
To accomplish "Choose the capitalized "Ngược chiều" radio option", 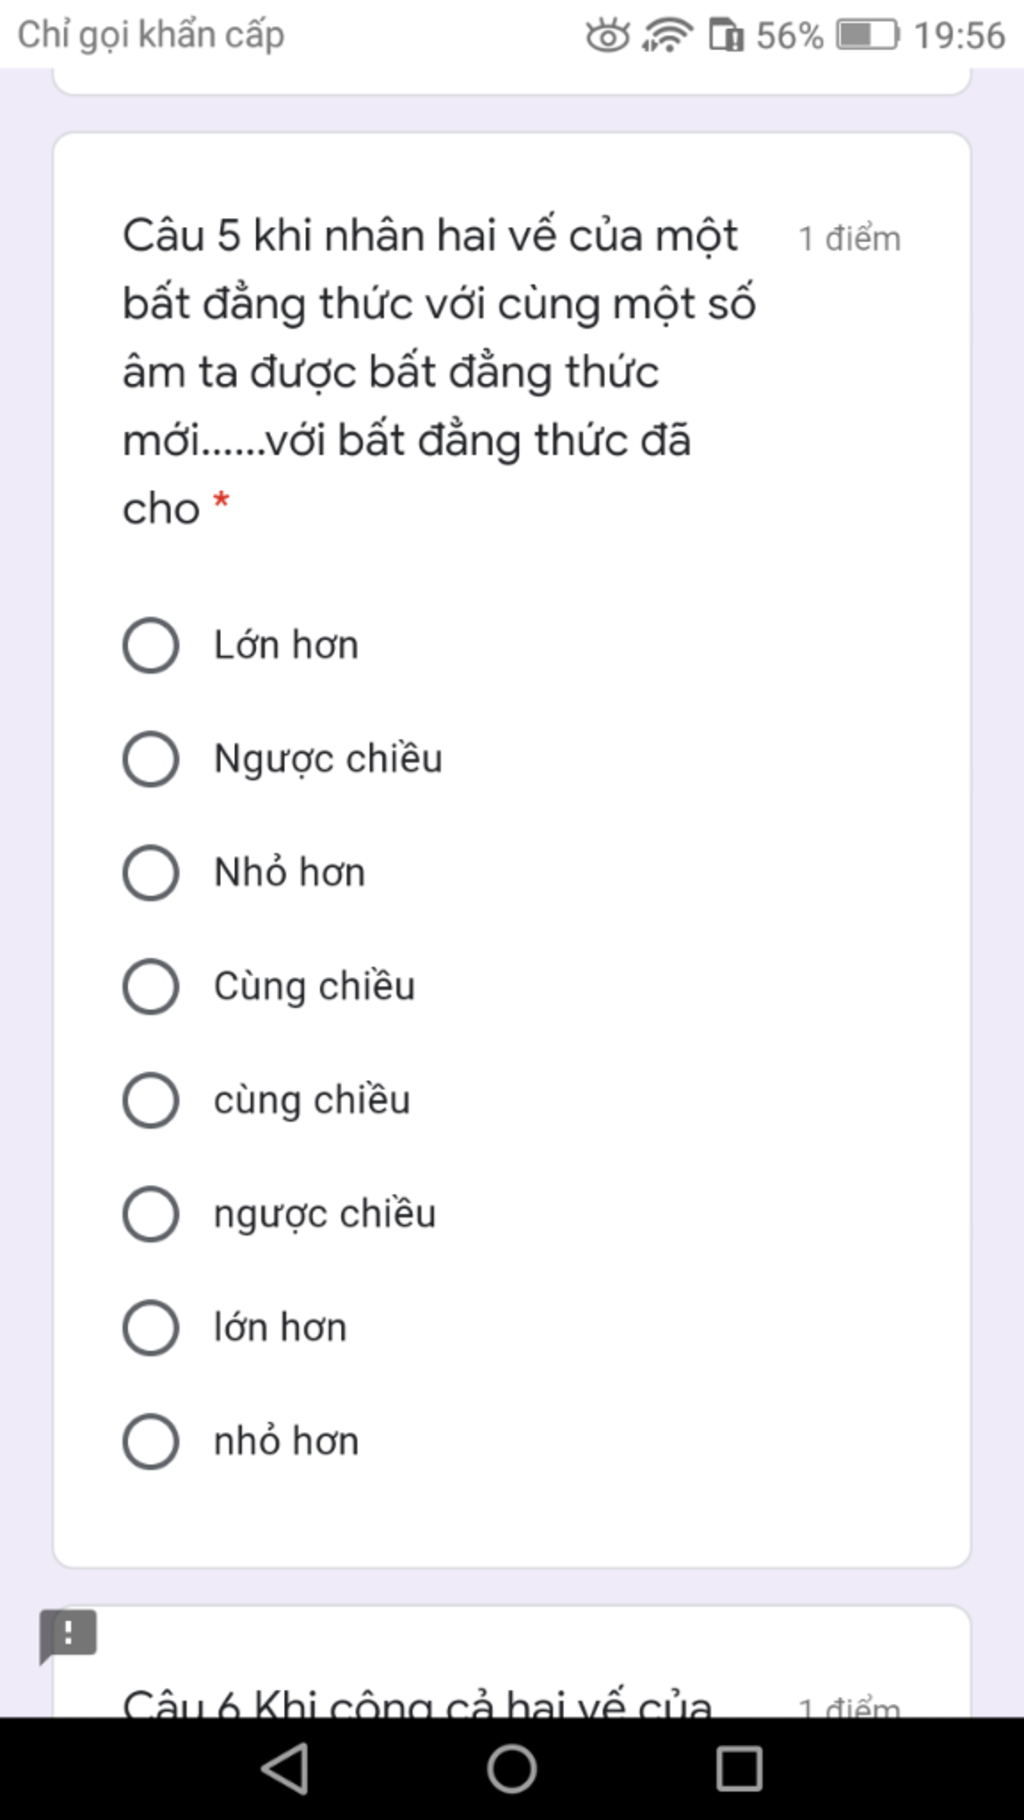I will (x=151, y=759).
